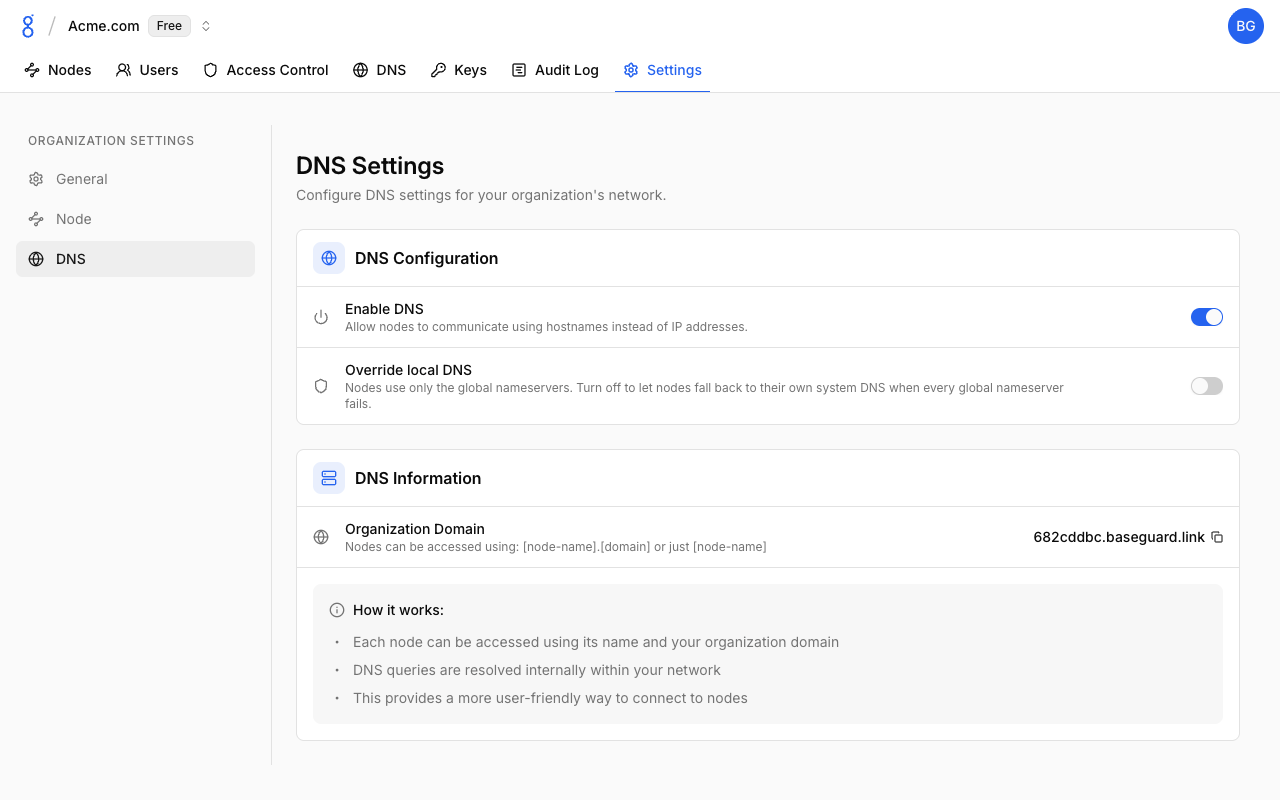
Task: Click the shield icon beside Override local DNS
Action: tap(321, 386)
